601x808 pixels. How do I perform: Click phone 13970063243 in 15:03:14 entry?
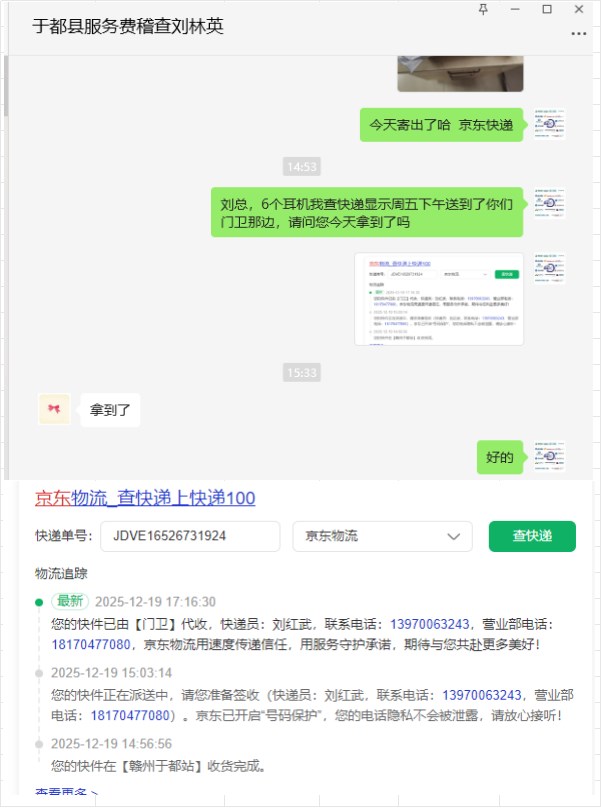tap(482, 695)
